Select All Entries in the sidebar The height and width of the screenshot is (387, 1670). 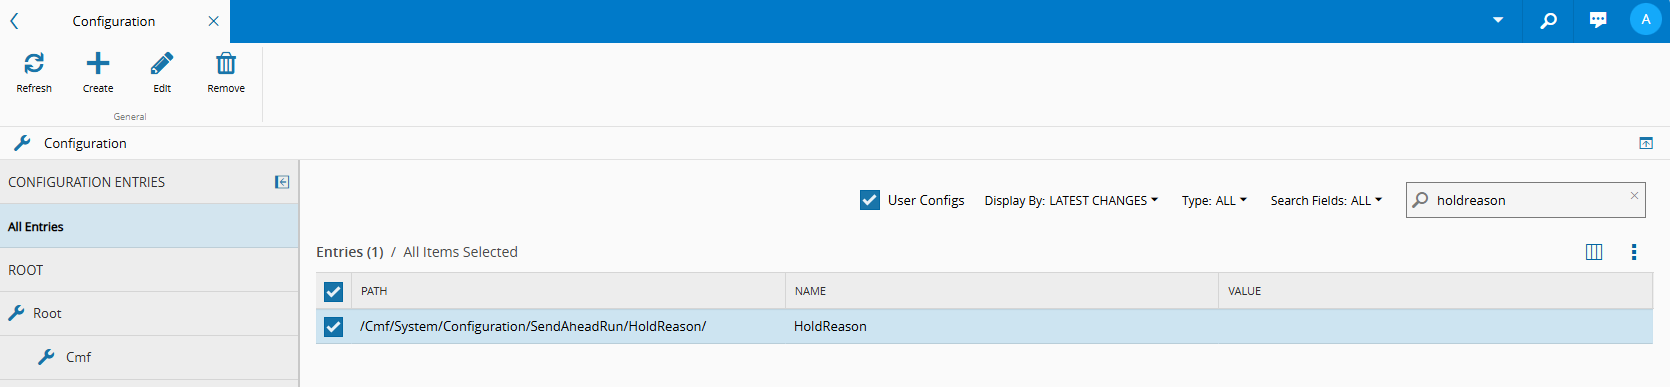tap(149, 226)
